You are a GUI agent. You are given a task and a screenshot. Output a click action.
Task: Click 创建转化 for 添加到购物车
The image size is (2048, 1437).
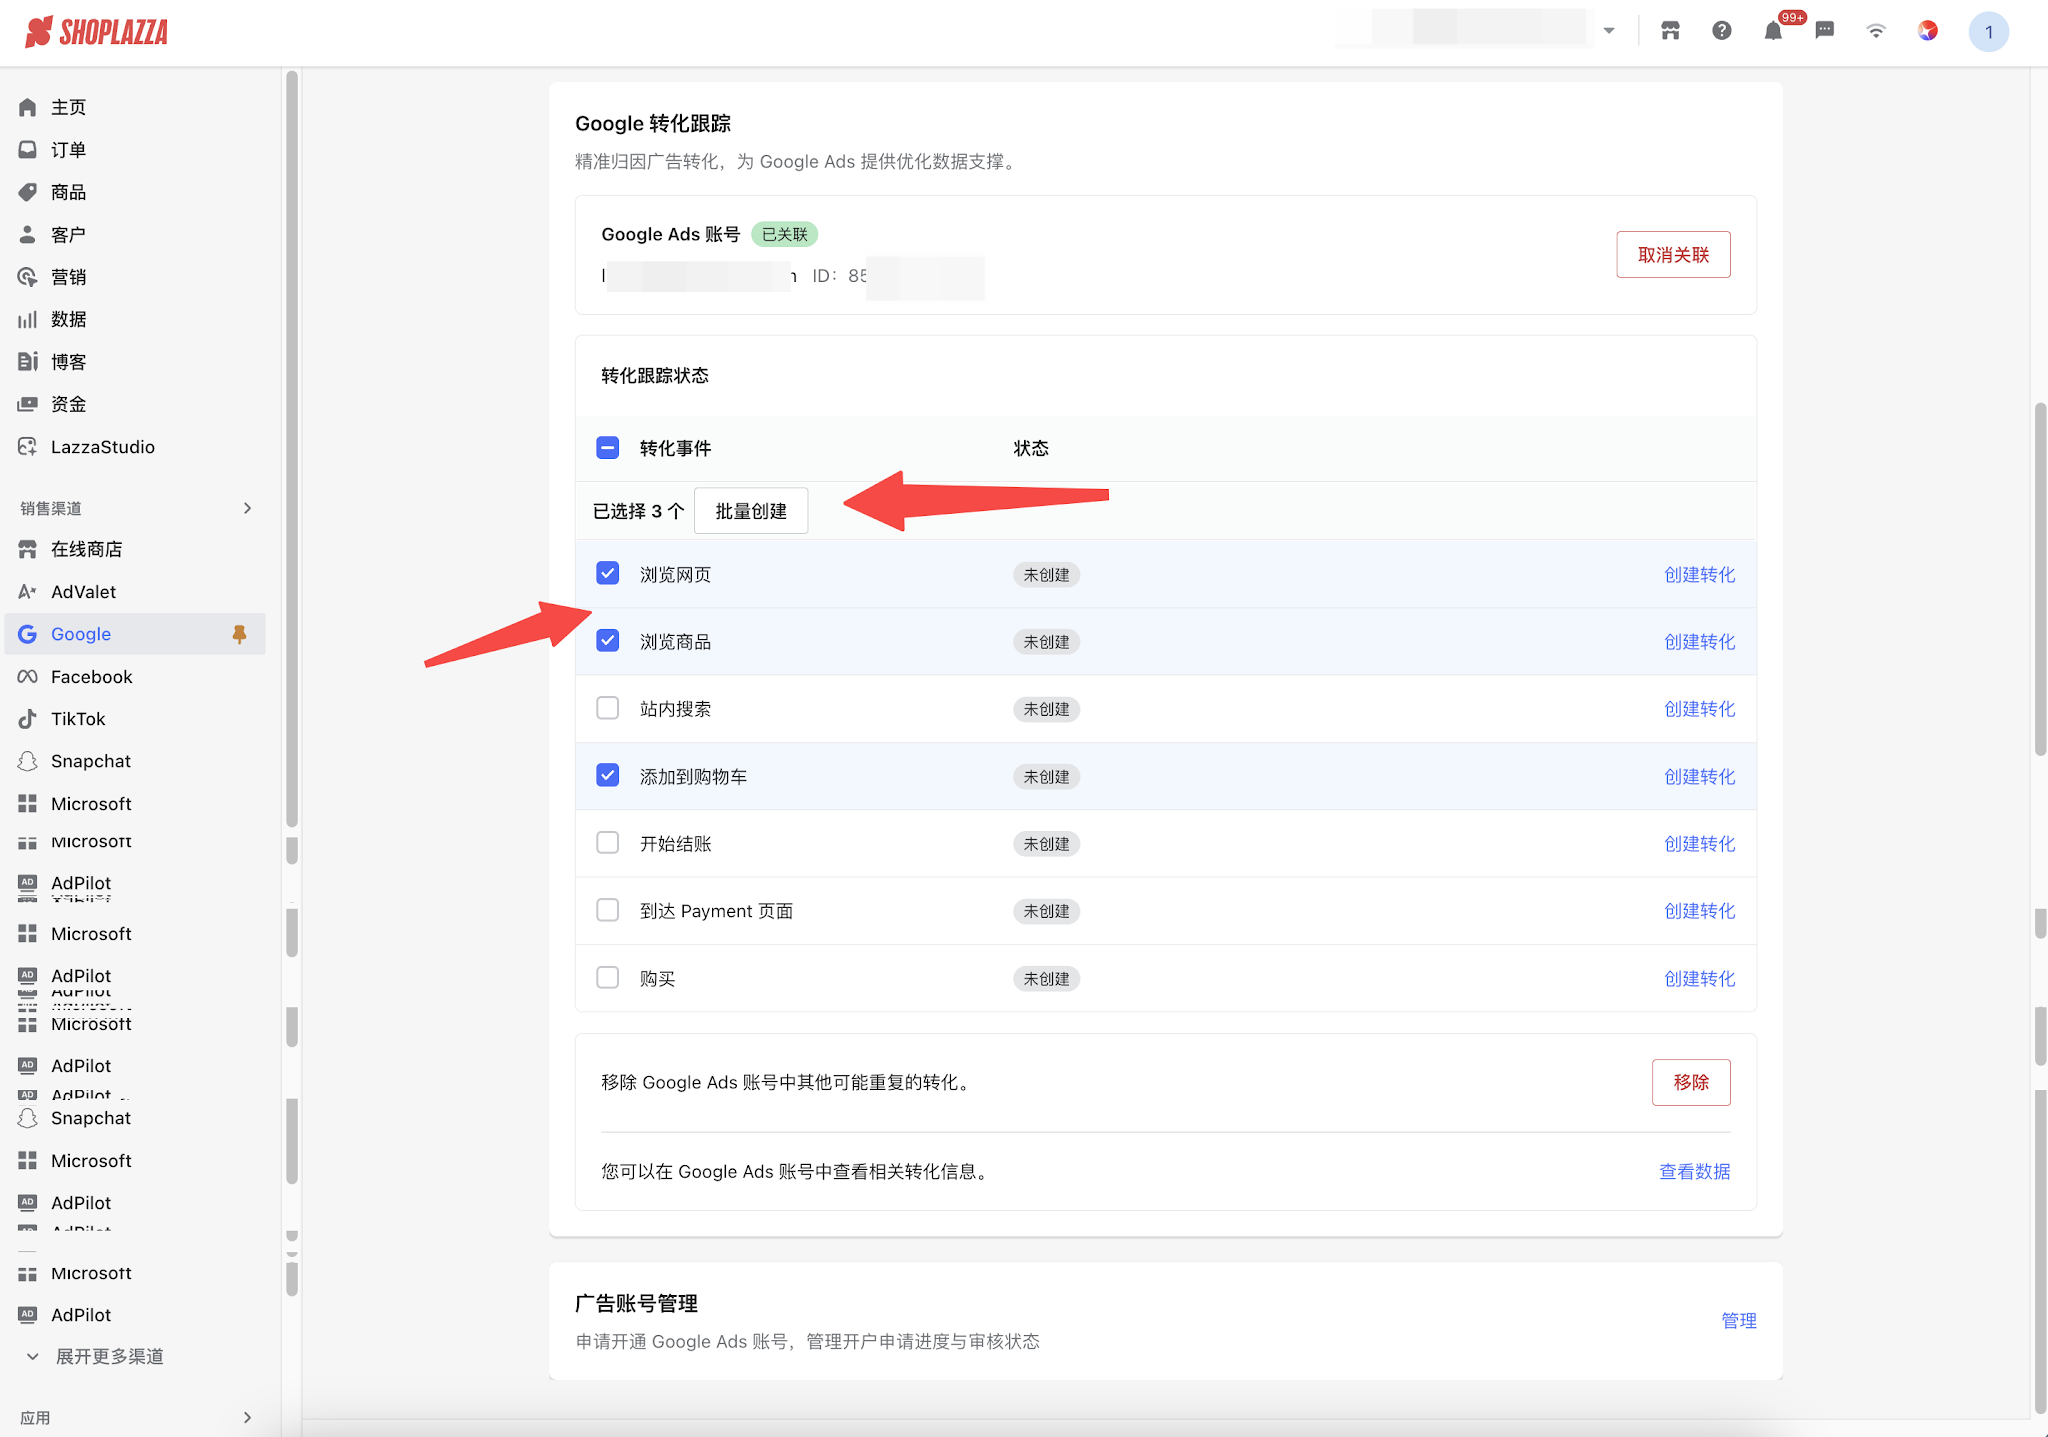(1699, 777)
